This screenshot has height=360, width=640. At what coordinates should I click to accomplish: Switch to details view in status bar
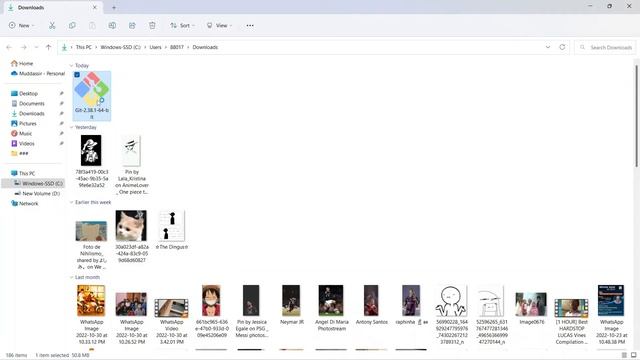(624, 355)
